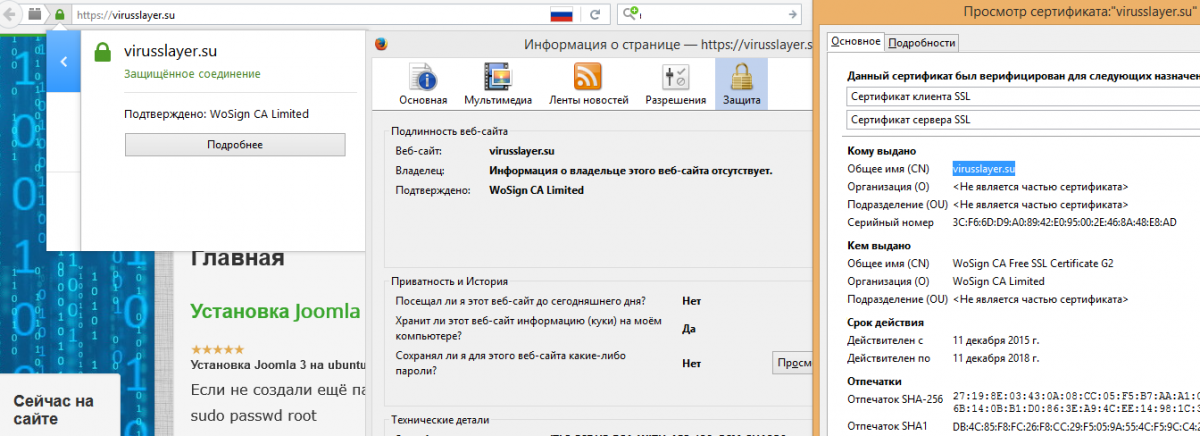Switch to Основное tab in certificate viewer

point(855,41)
